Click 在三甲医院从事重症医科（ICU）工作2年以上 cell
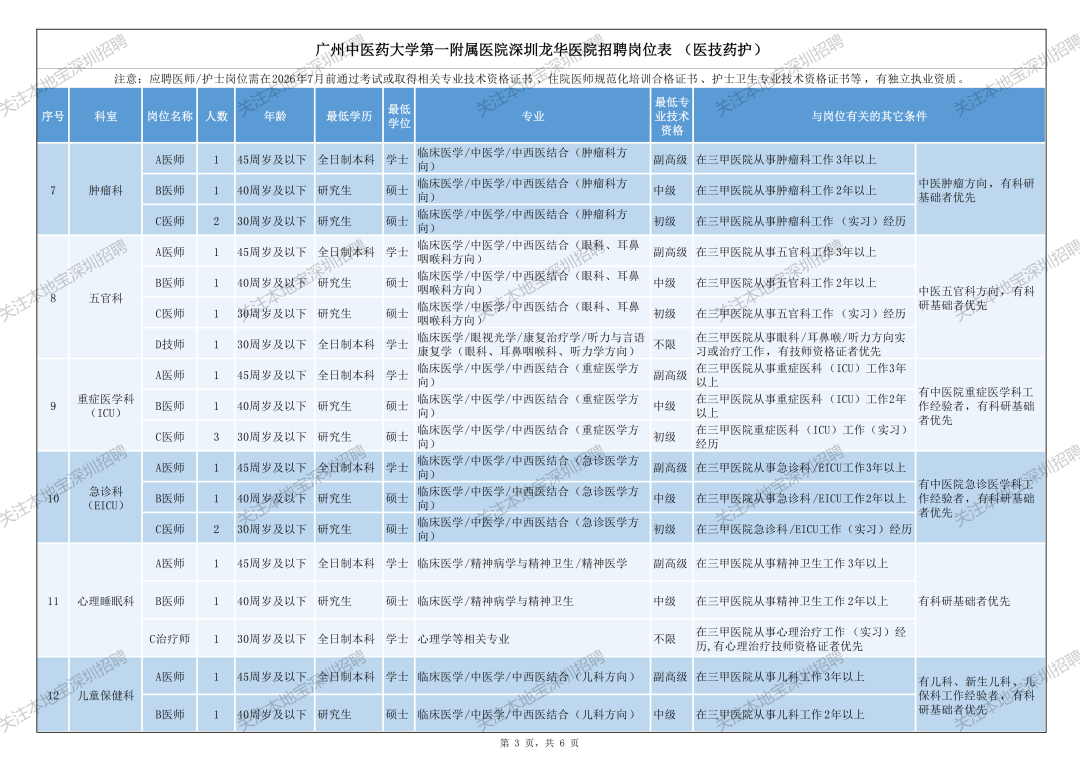 coord(804,406)
